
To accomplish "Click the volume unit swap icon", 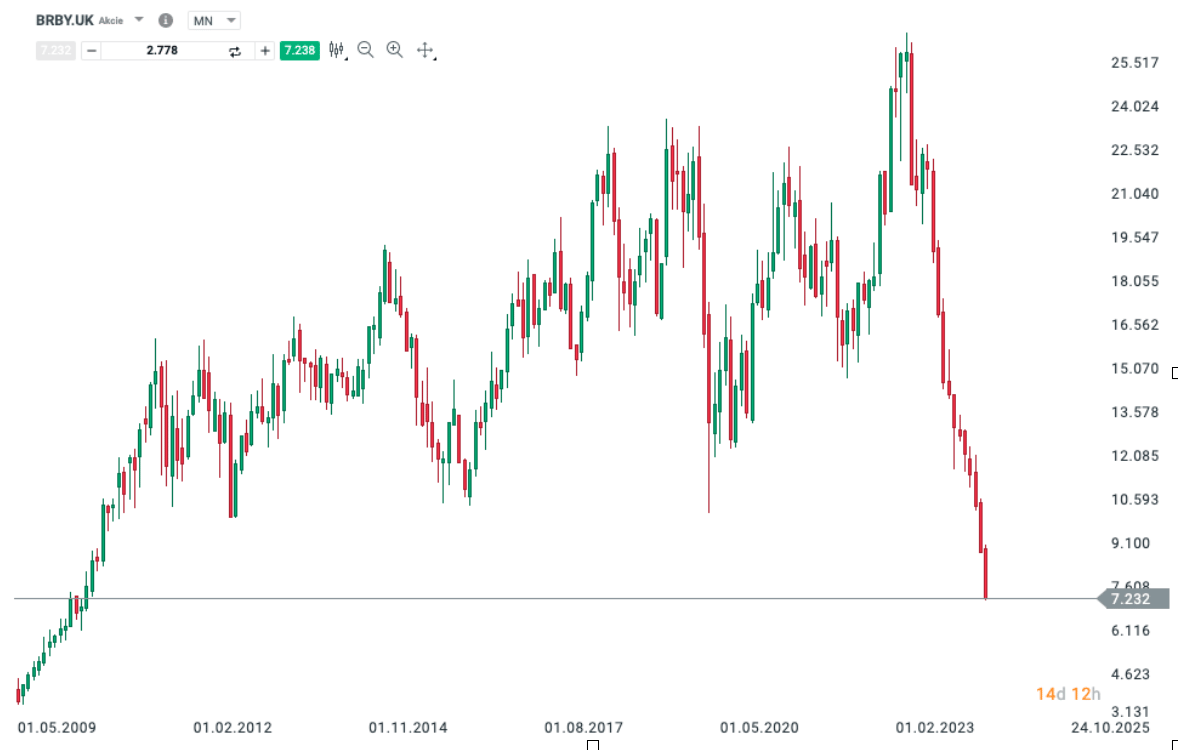I will pos(235,50).
